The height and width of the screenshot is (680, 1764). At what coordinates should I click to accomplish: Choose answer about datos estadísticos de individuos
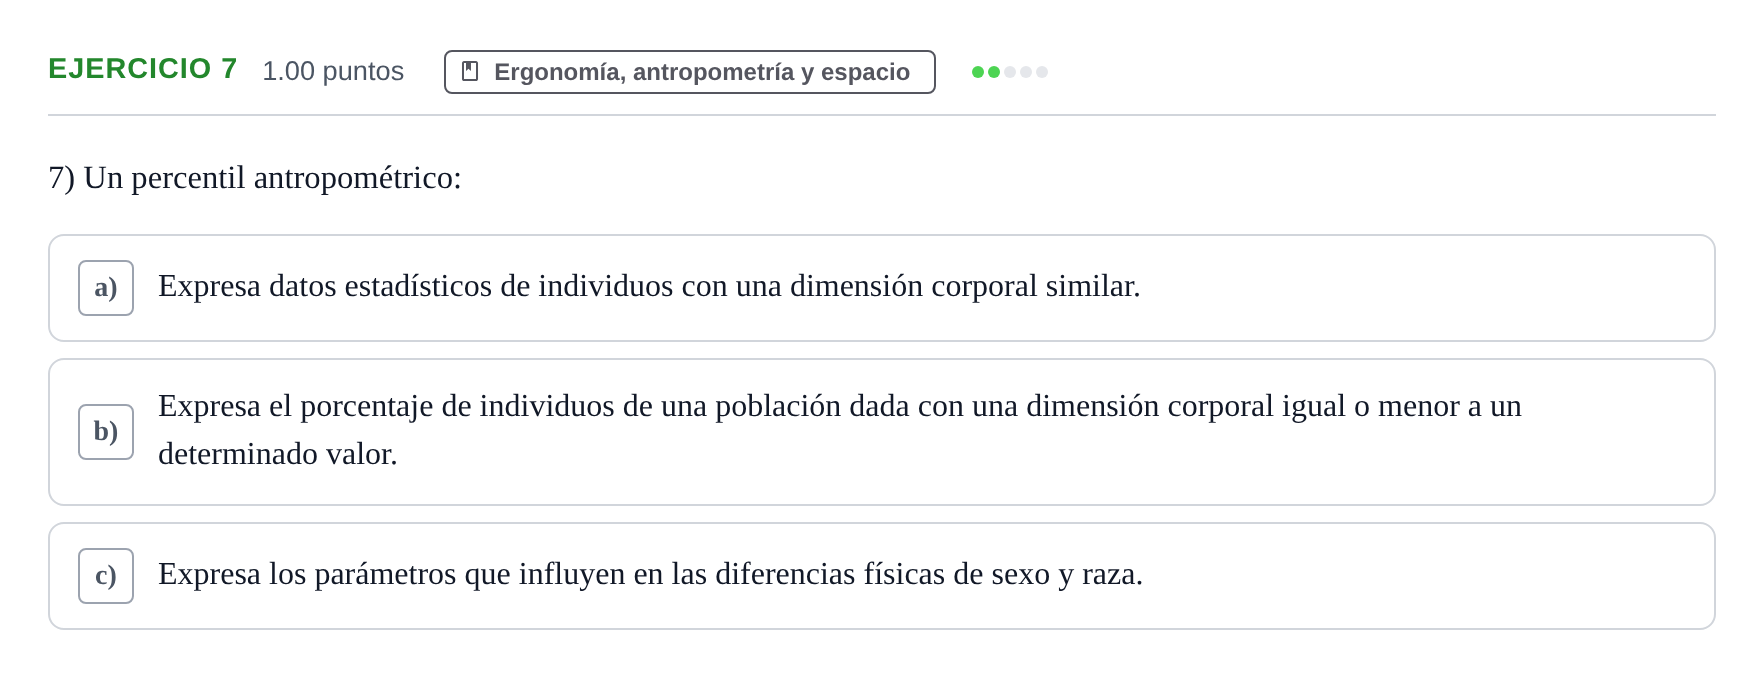[882, 288]
